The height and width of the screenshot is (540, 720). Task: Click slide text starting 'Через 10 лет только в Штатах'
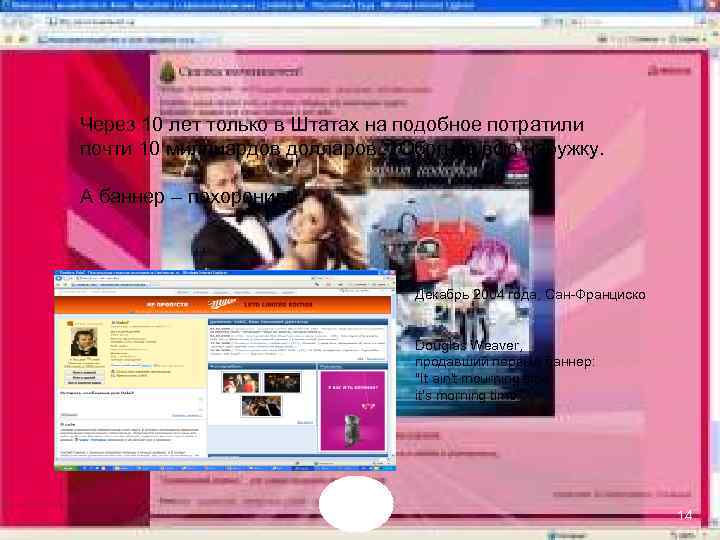[x=341, y=137]
